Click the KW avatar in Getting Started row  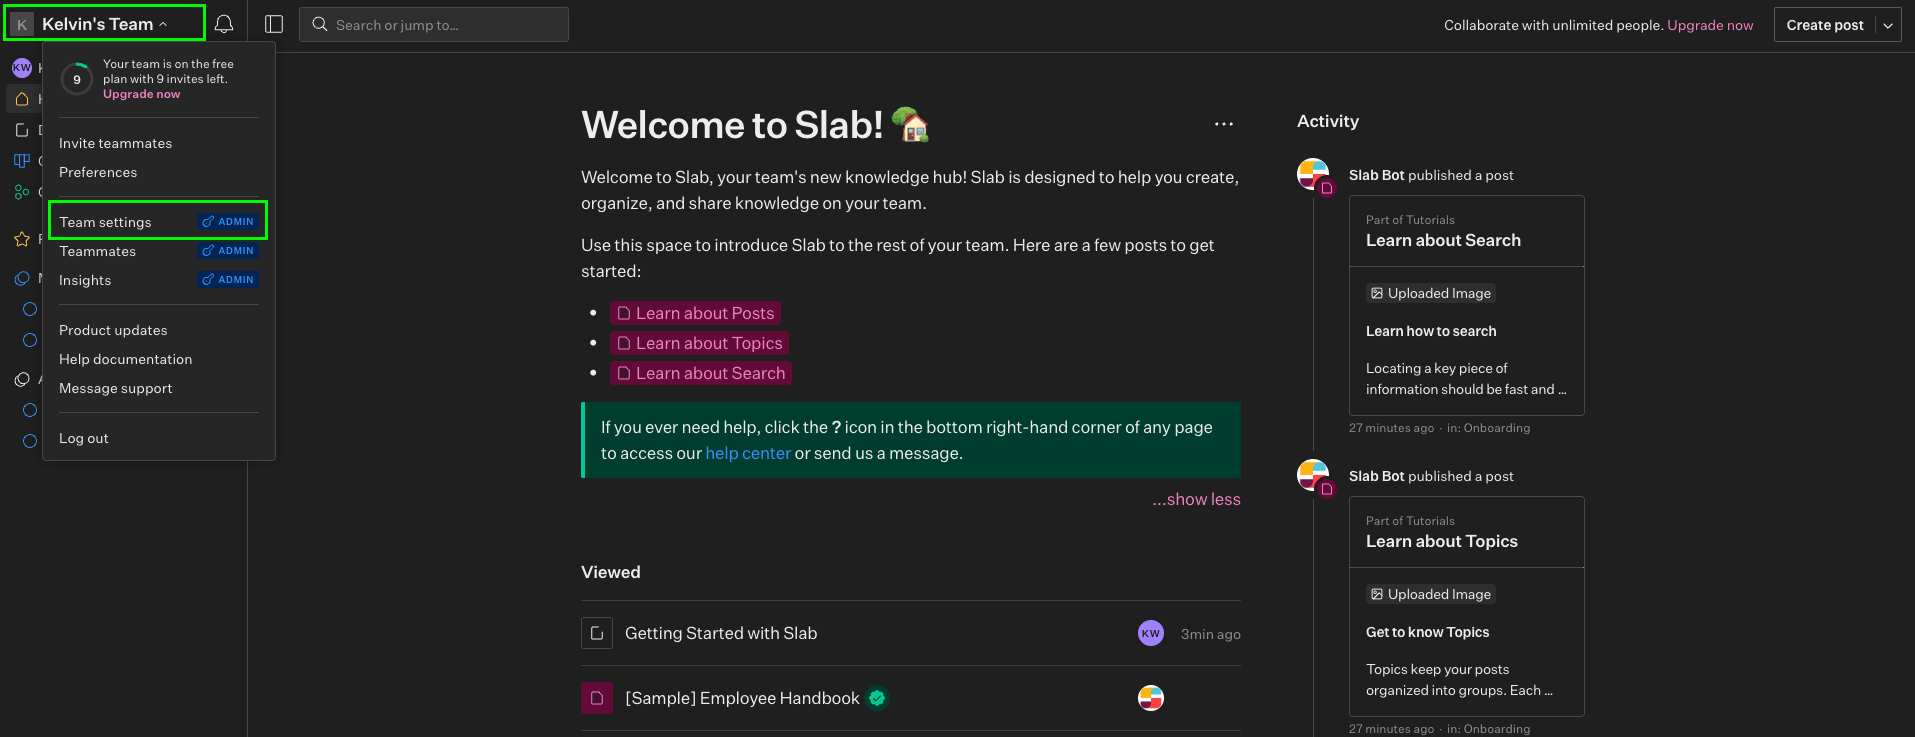(x=1151, y=633)
